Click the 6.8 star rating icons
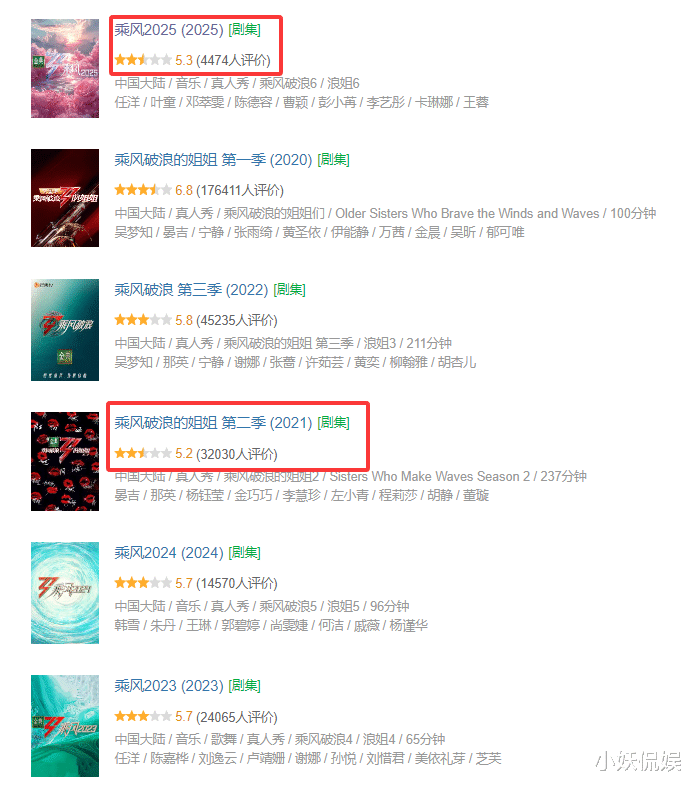Screen dimensions: 693x786 (x=143, y=190)
